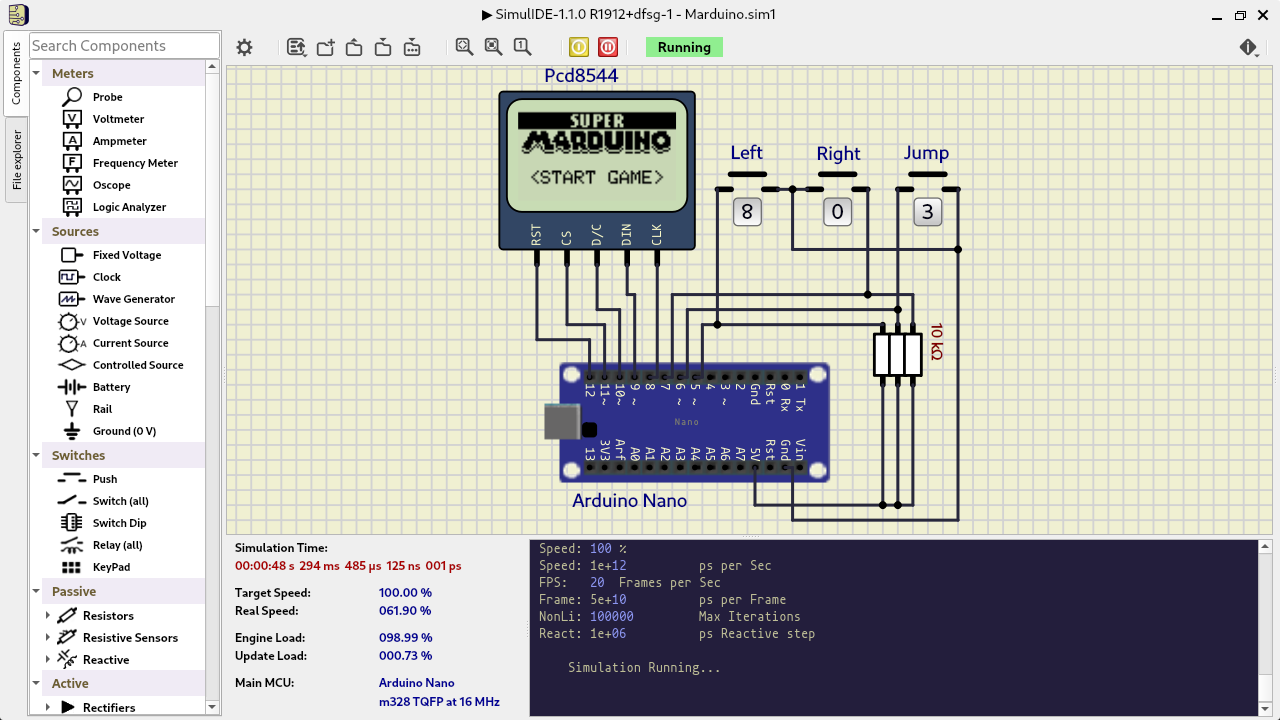
Task: Switch to the File explorer tab
Action: [x=17, y=160]
